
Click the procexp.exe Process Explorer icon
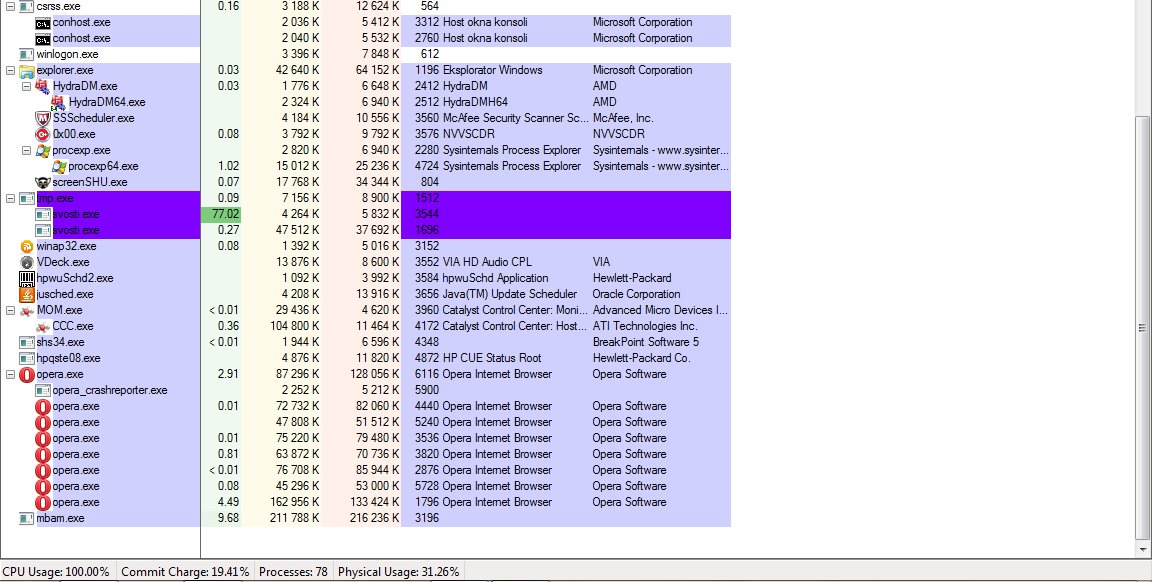[43, 151]
